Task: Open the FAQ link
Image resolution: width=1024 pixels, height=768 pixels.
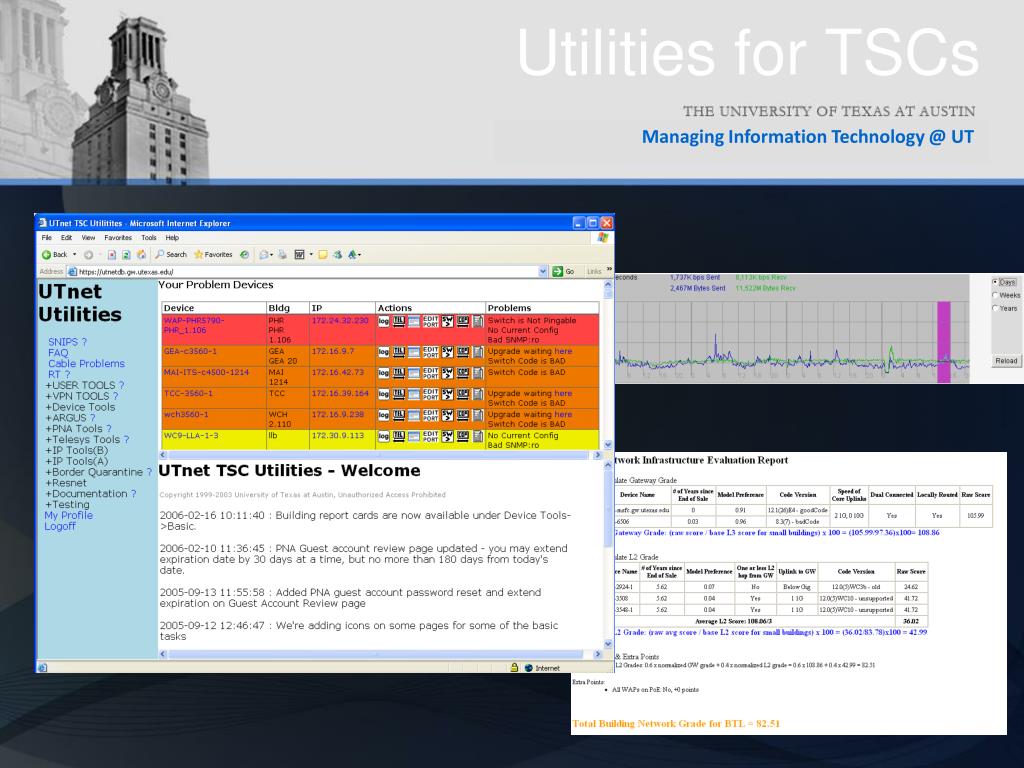Action: (x=58, y=353)
